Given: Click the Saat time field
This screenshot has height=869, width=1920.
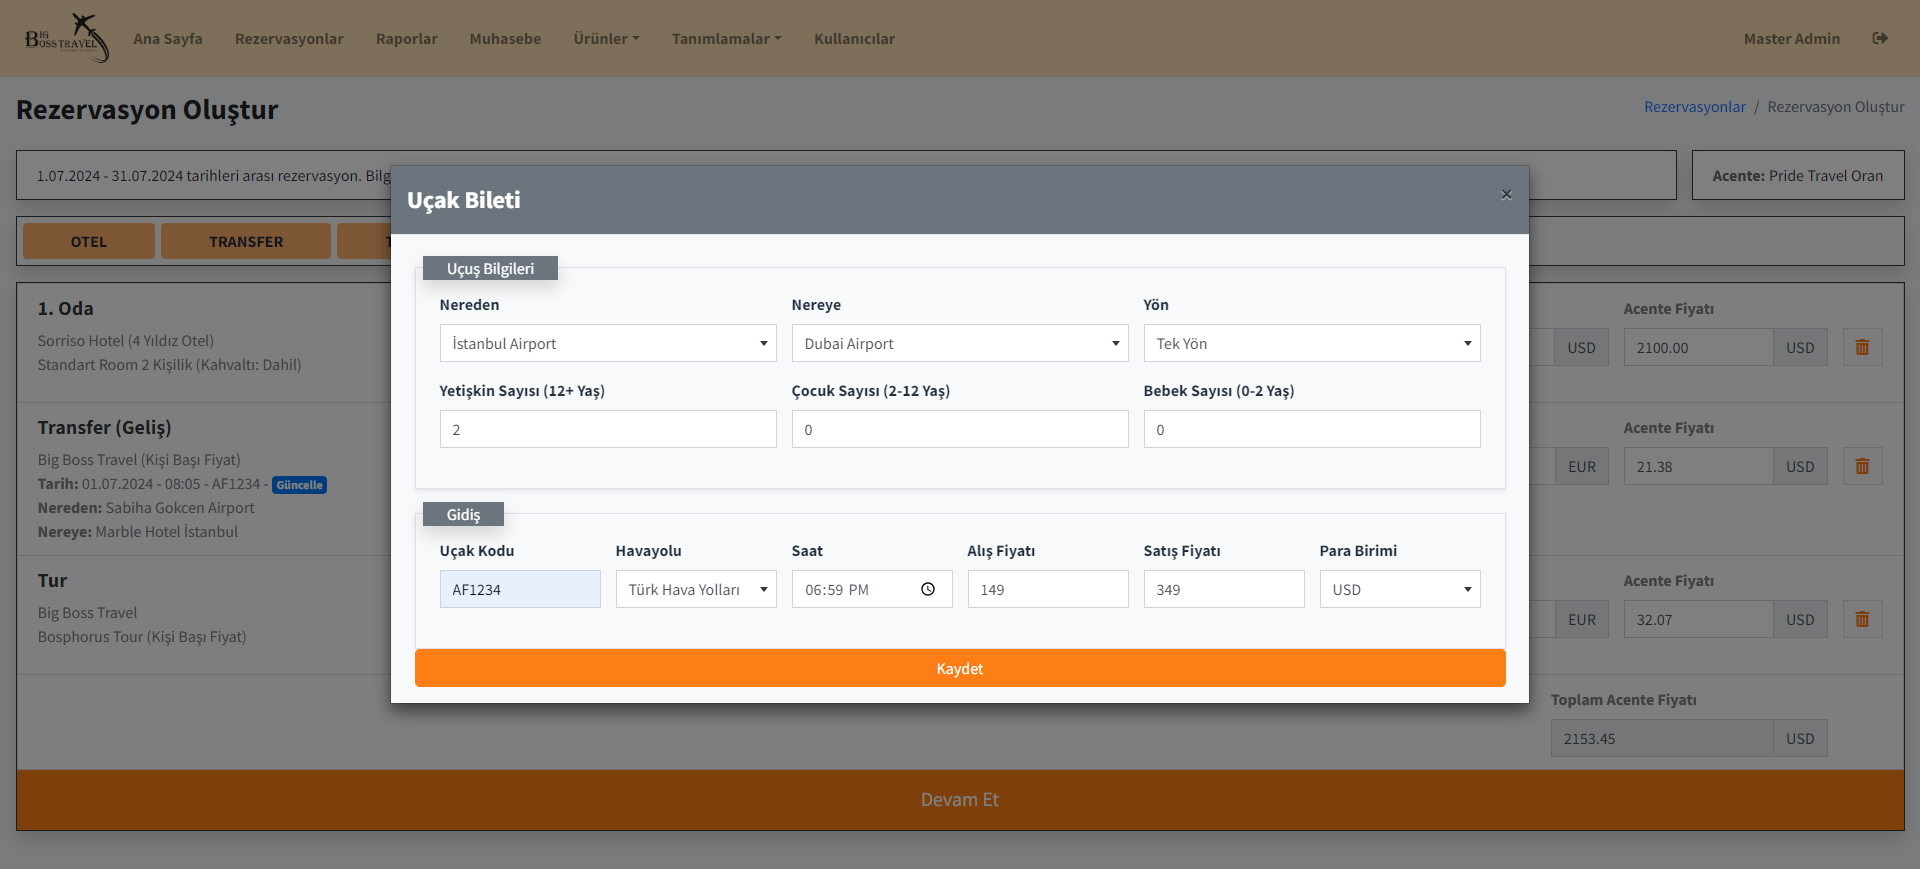Looking at the screenshot, I should [872, 589].
